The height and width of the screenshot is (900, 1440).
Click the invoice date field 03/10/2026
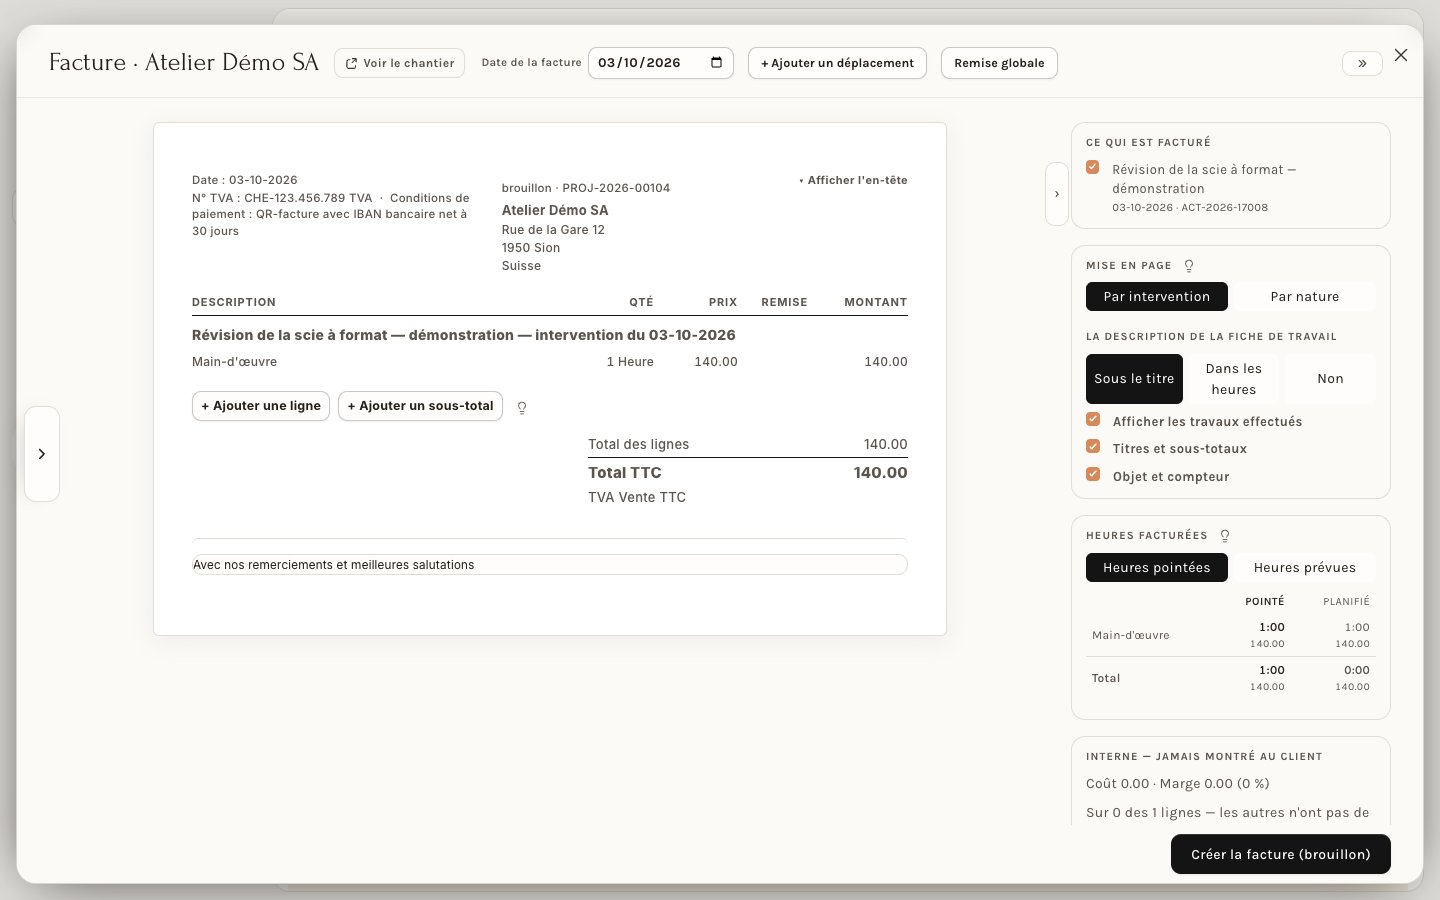[661, 63]
